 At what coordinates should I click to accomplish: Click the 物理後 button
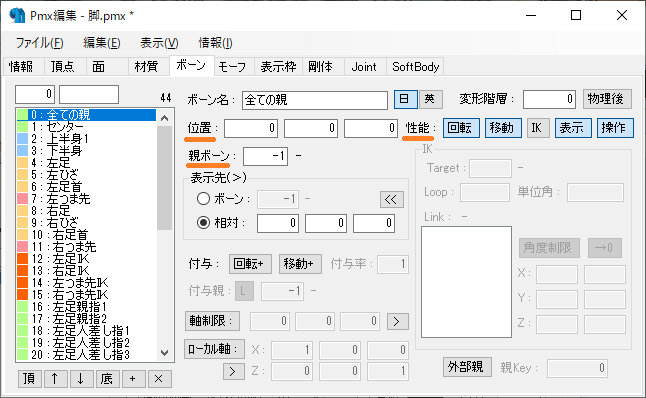607,99
